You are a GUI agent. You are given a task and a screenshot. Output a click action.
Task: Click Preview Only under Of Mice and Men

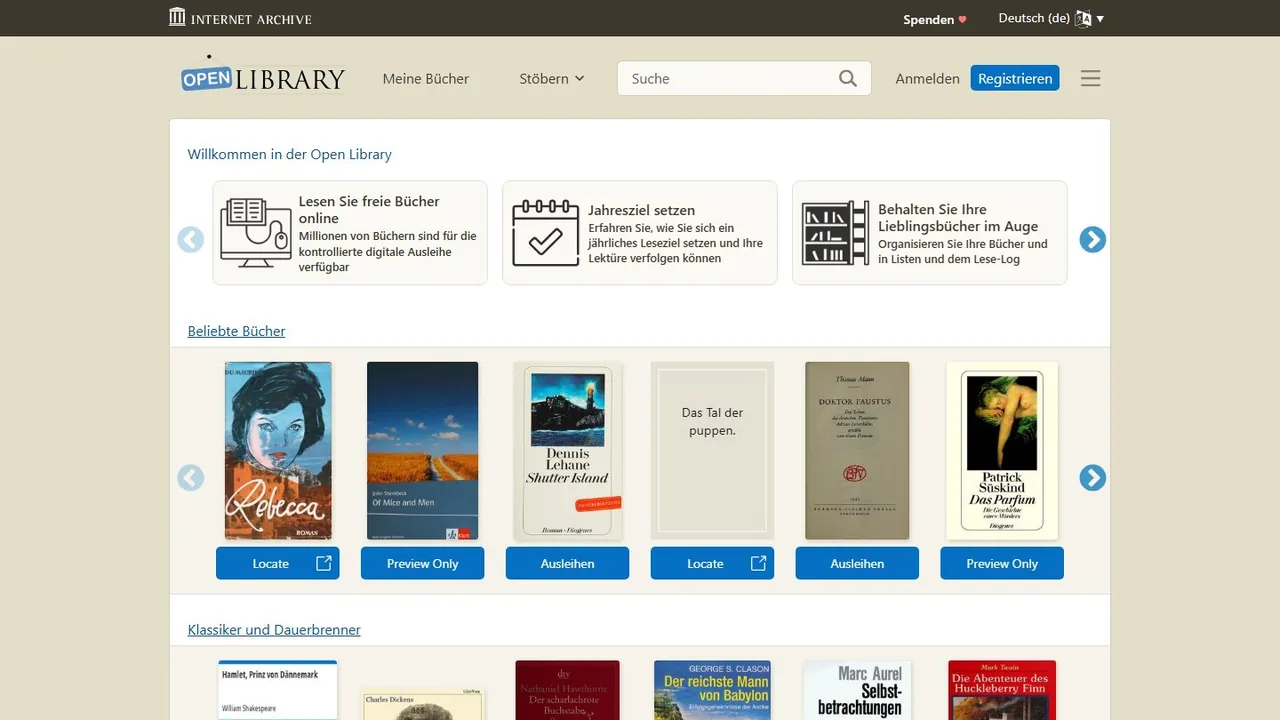coord(422,563)
